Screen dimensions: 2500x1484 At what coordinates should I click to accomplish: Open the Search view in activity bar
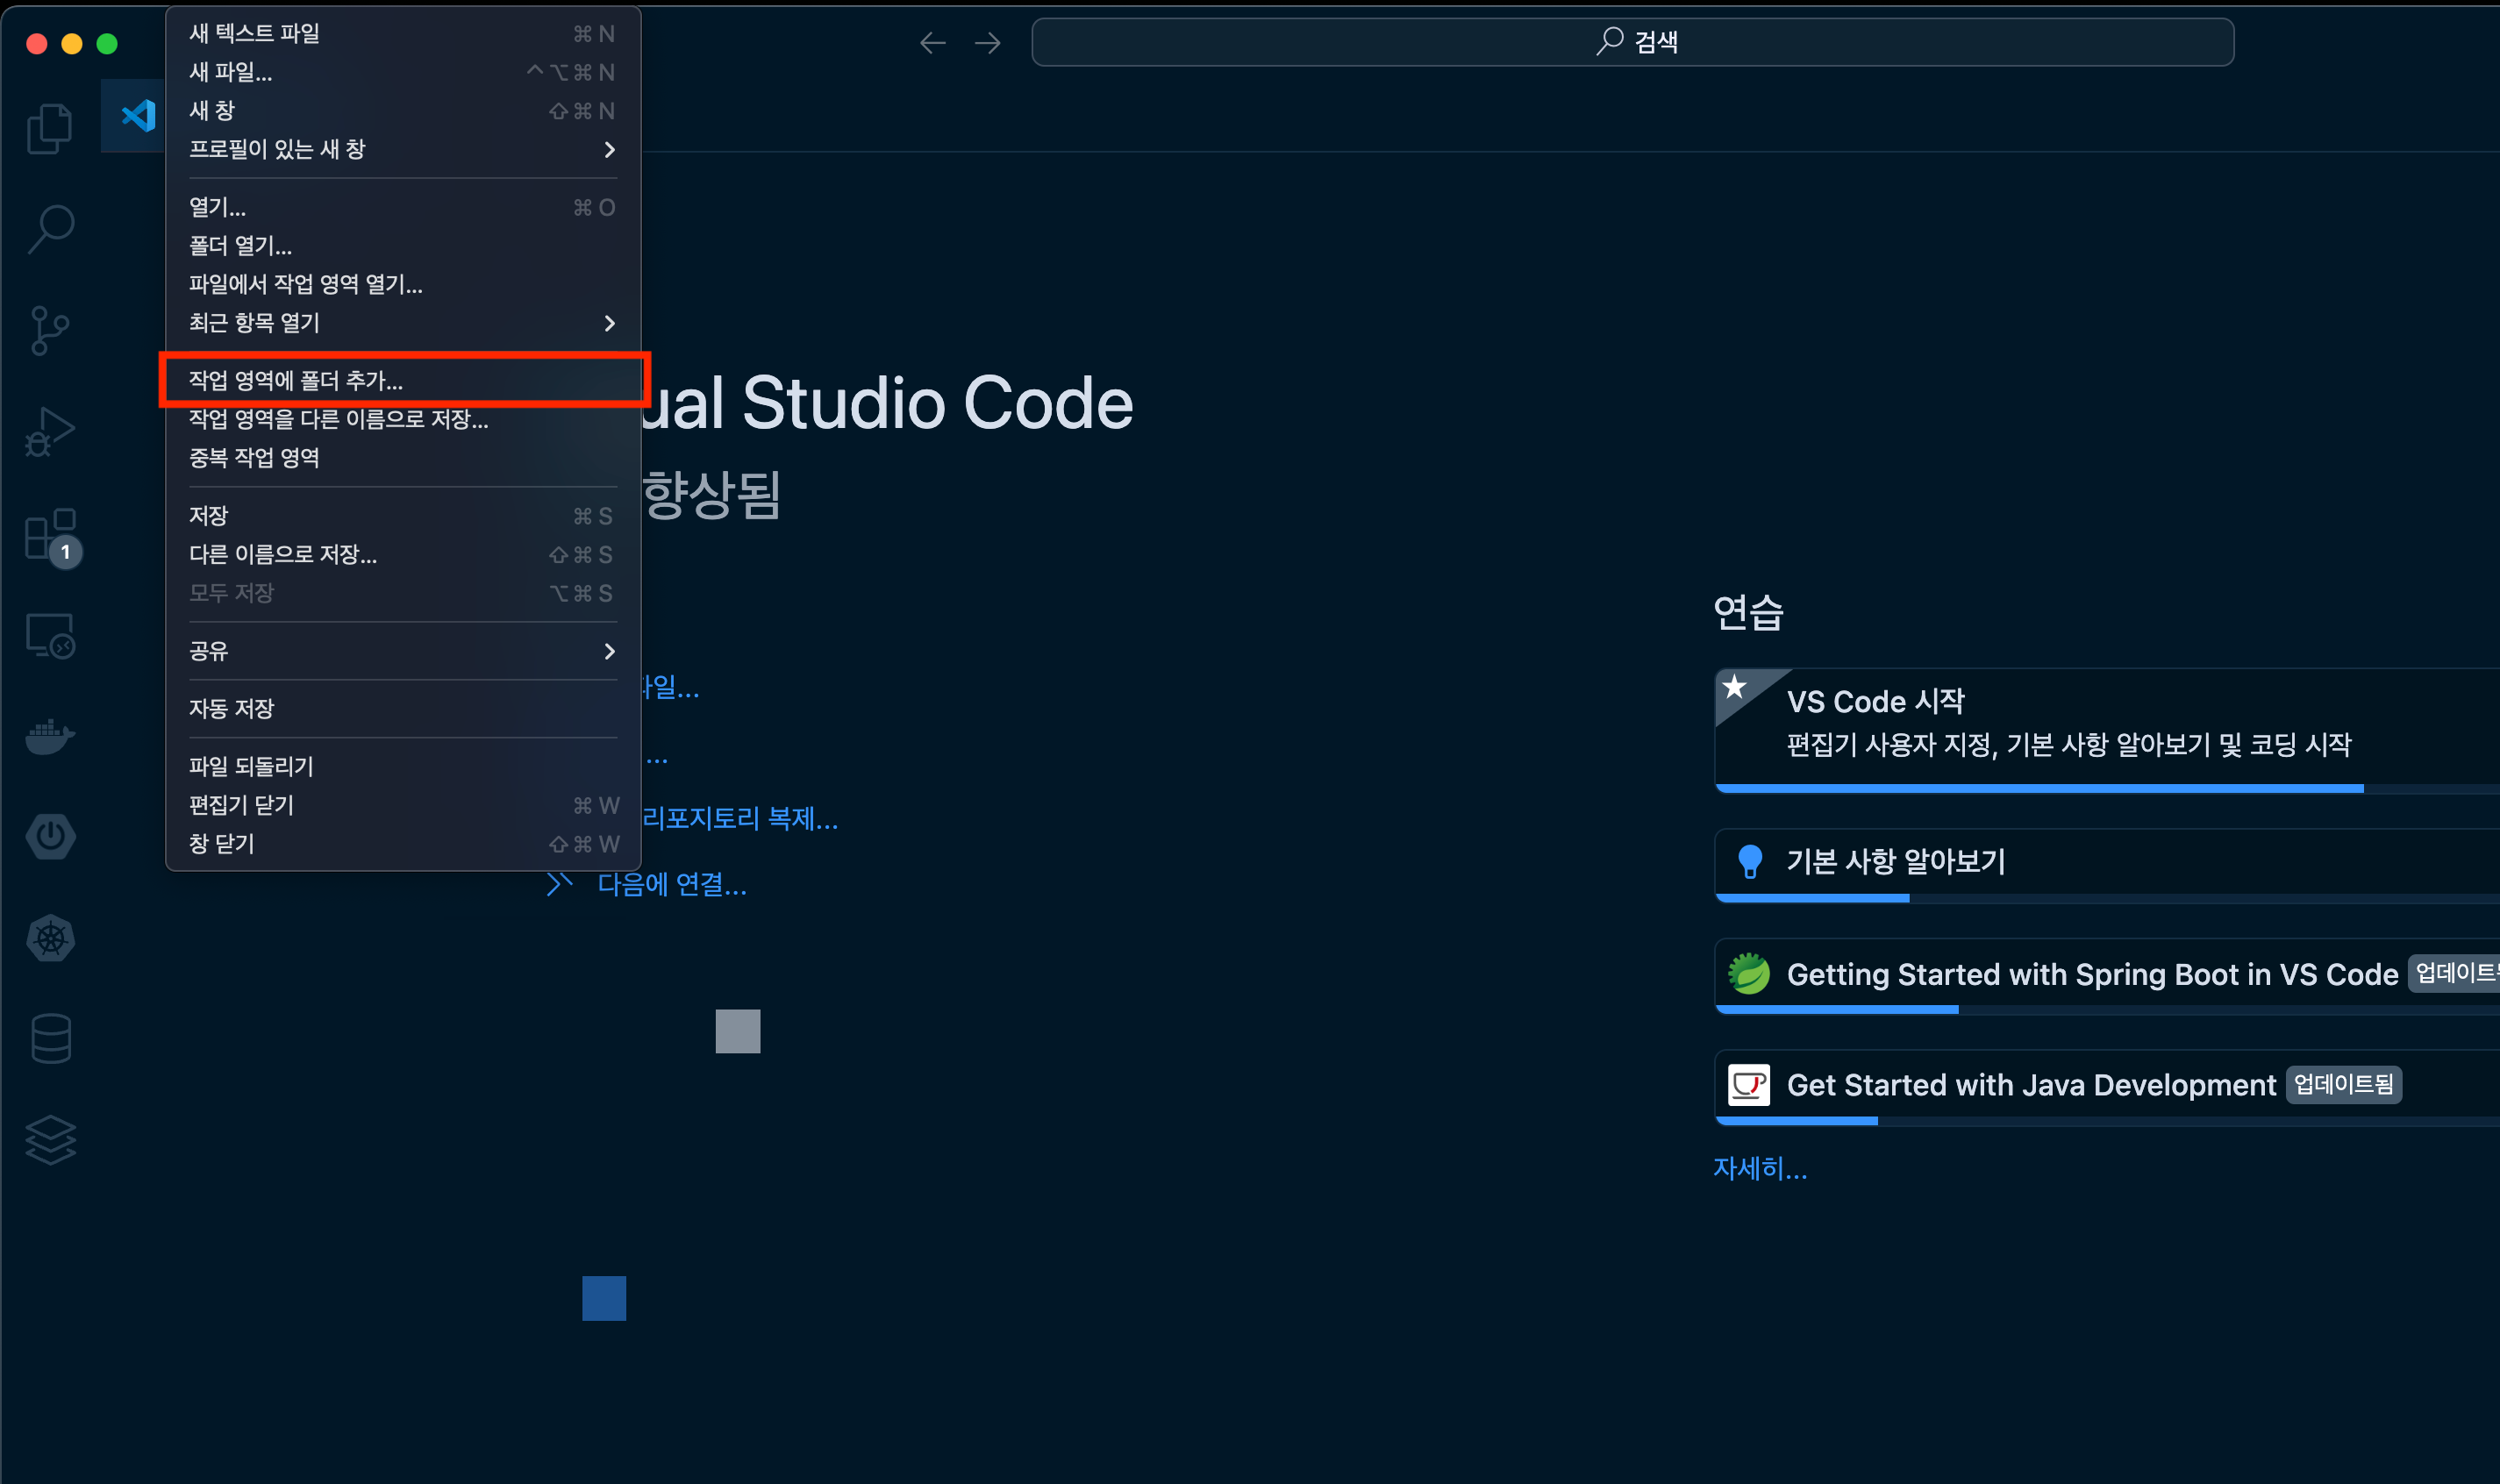pyautogui.click(x=50, y=229)
